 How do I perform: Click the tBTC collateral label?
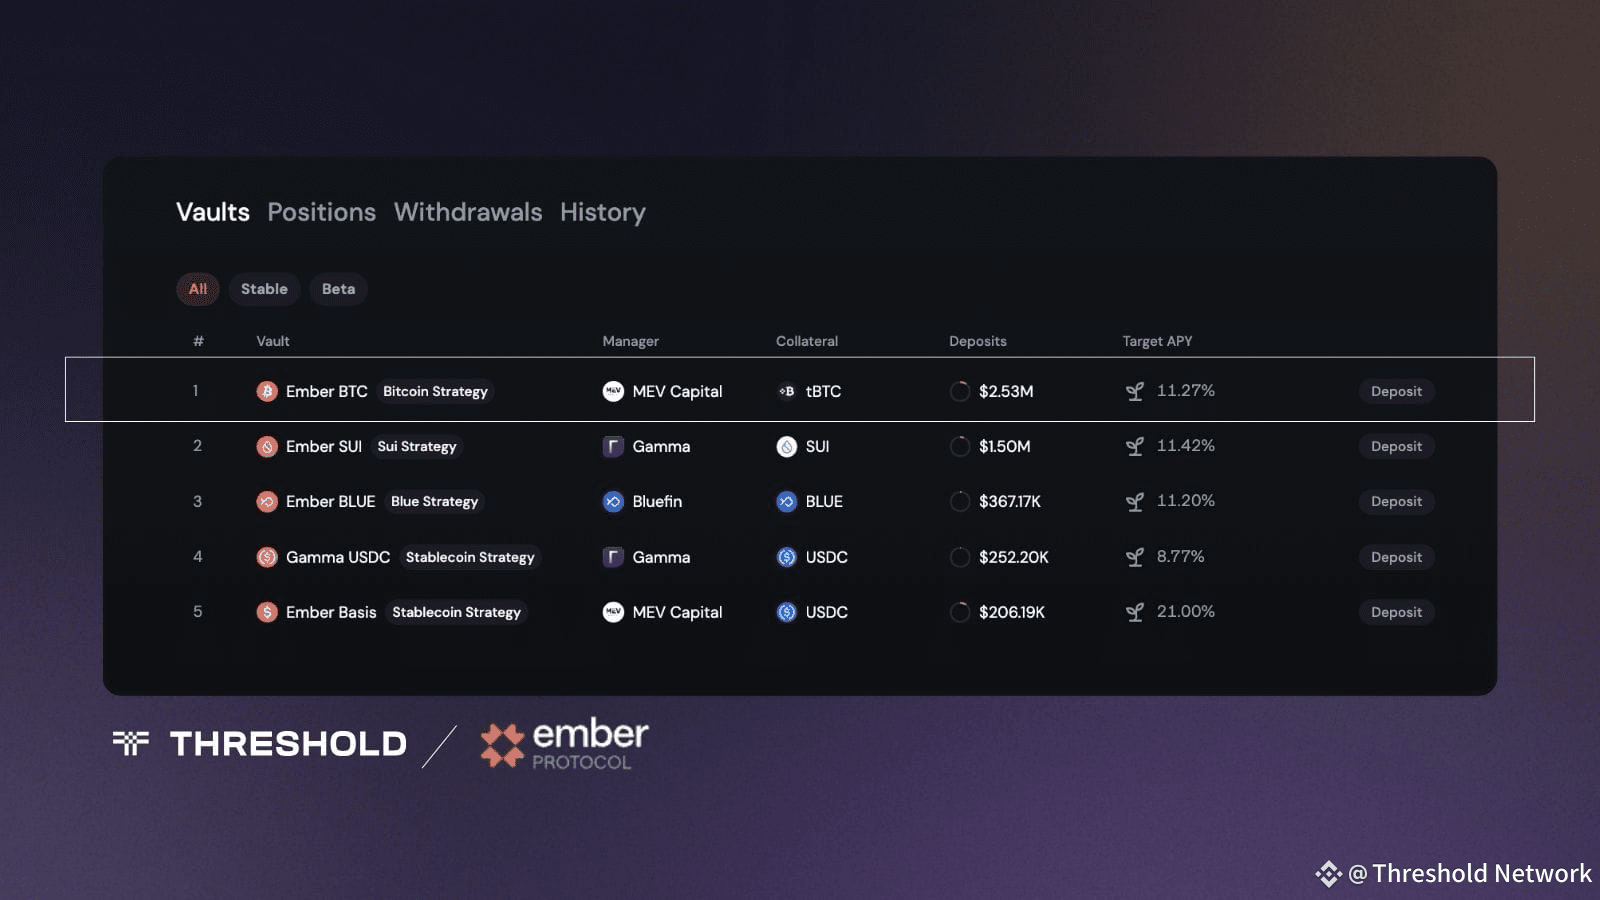tap(823, 391)
